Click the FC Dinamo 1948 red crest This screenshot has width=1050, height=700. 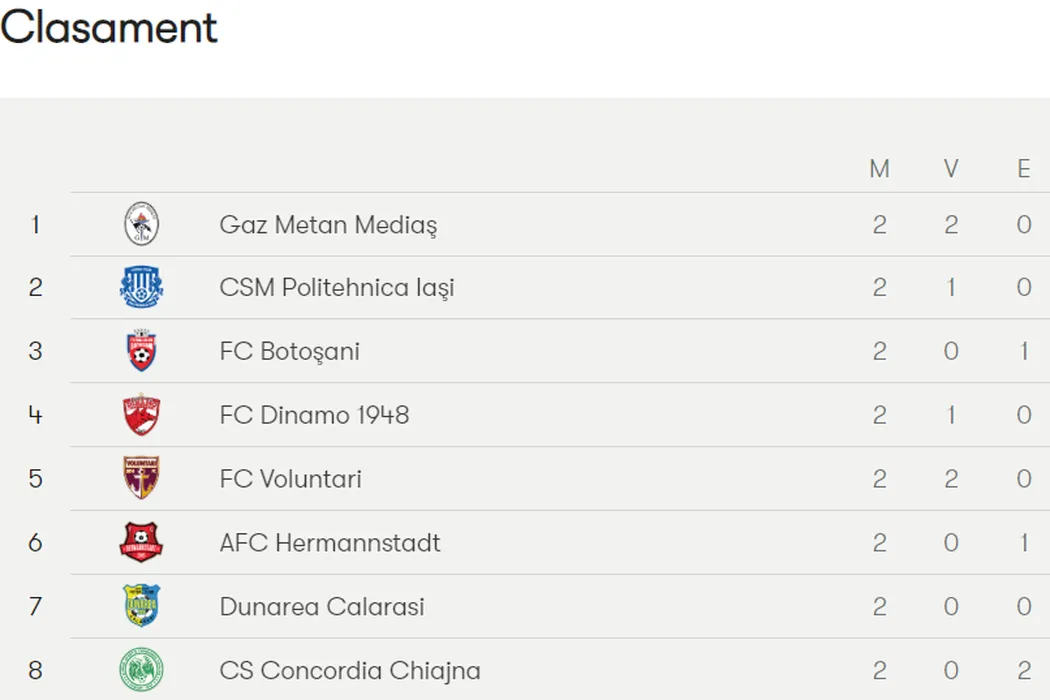coord(141,415)
